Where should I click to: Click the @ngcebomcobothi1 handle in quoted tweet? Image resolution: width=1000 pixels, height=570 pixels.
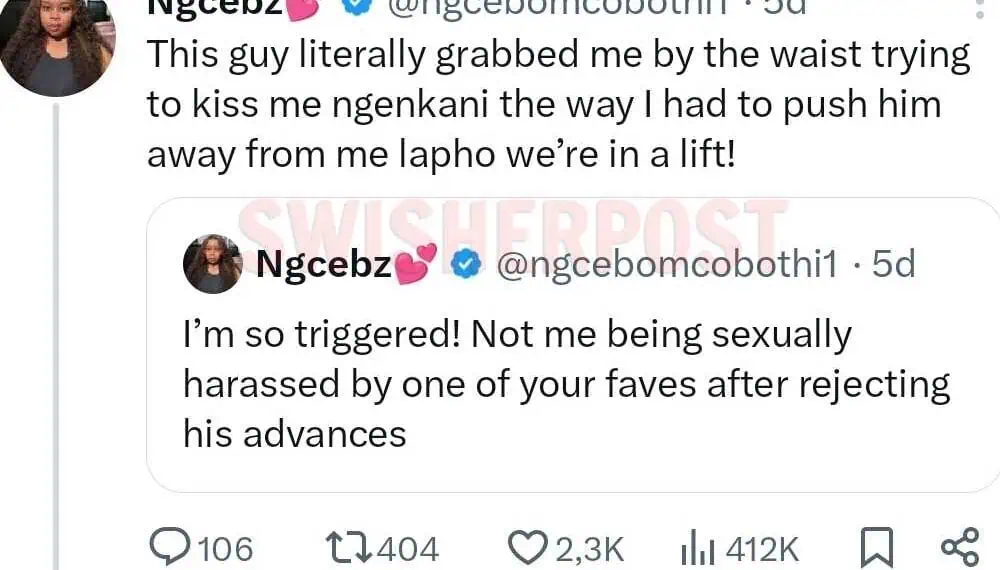pos(666,264)
